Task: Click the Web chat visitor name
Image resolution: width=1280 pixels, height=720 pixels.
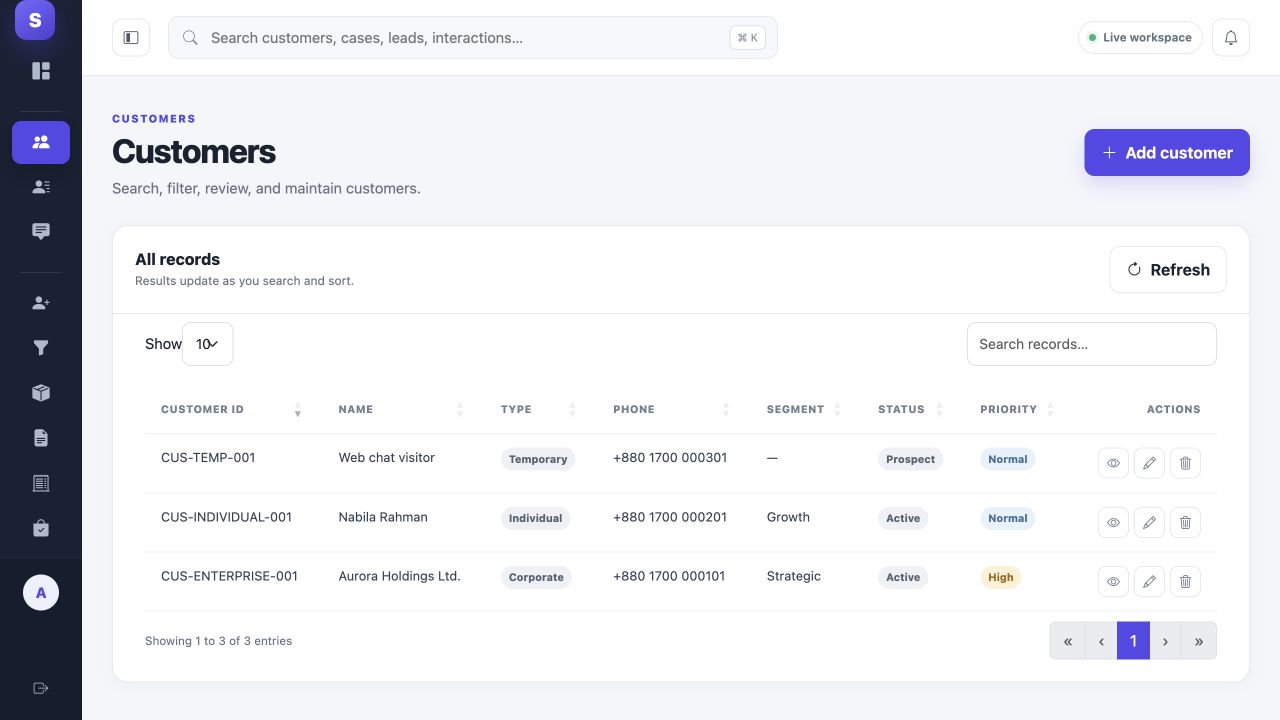Action: pos(387,458)
